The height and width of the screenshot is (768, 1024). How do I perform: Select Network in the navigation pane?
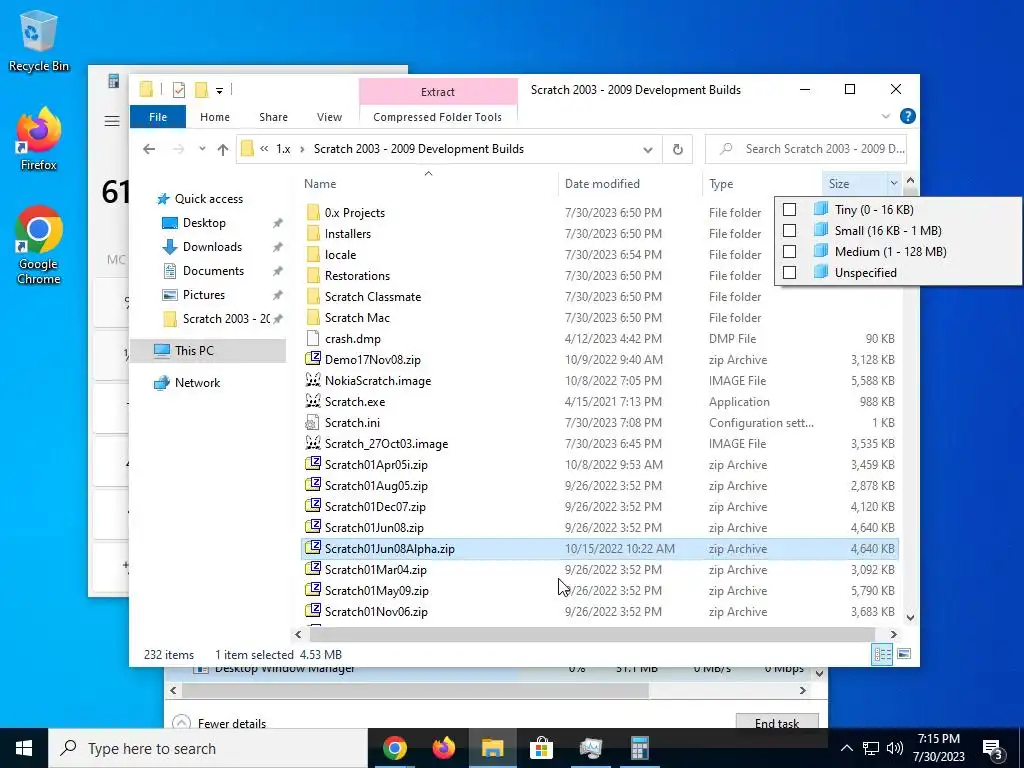197,383
